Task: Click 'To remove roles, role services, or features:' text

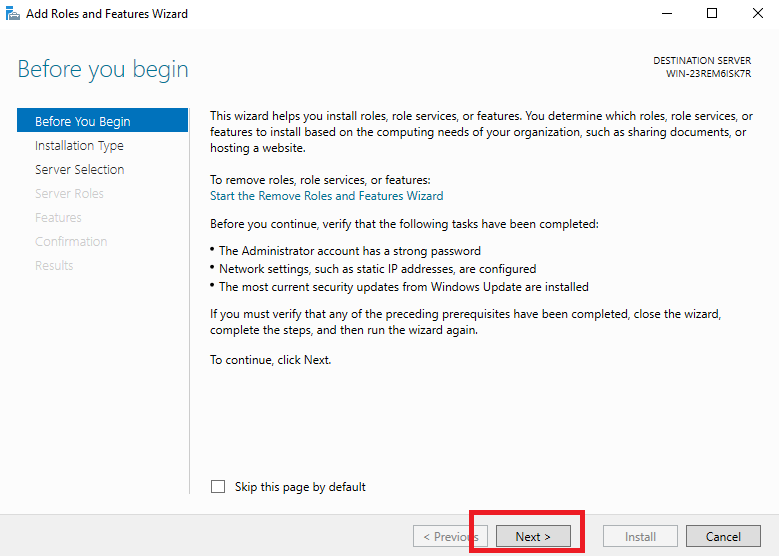Action: [320, 180]
